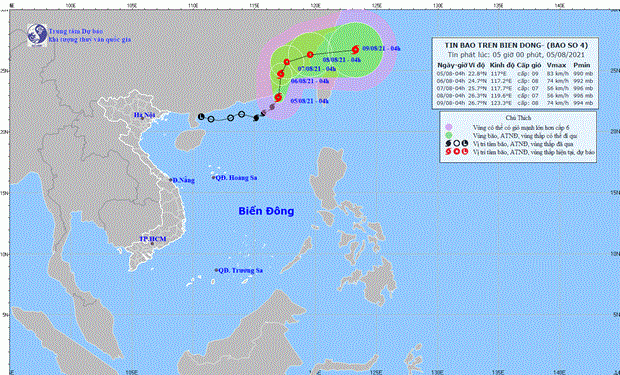Click the red storm symbol for 09/08/21 - 04h

(355, 49)
